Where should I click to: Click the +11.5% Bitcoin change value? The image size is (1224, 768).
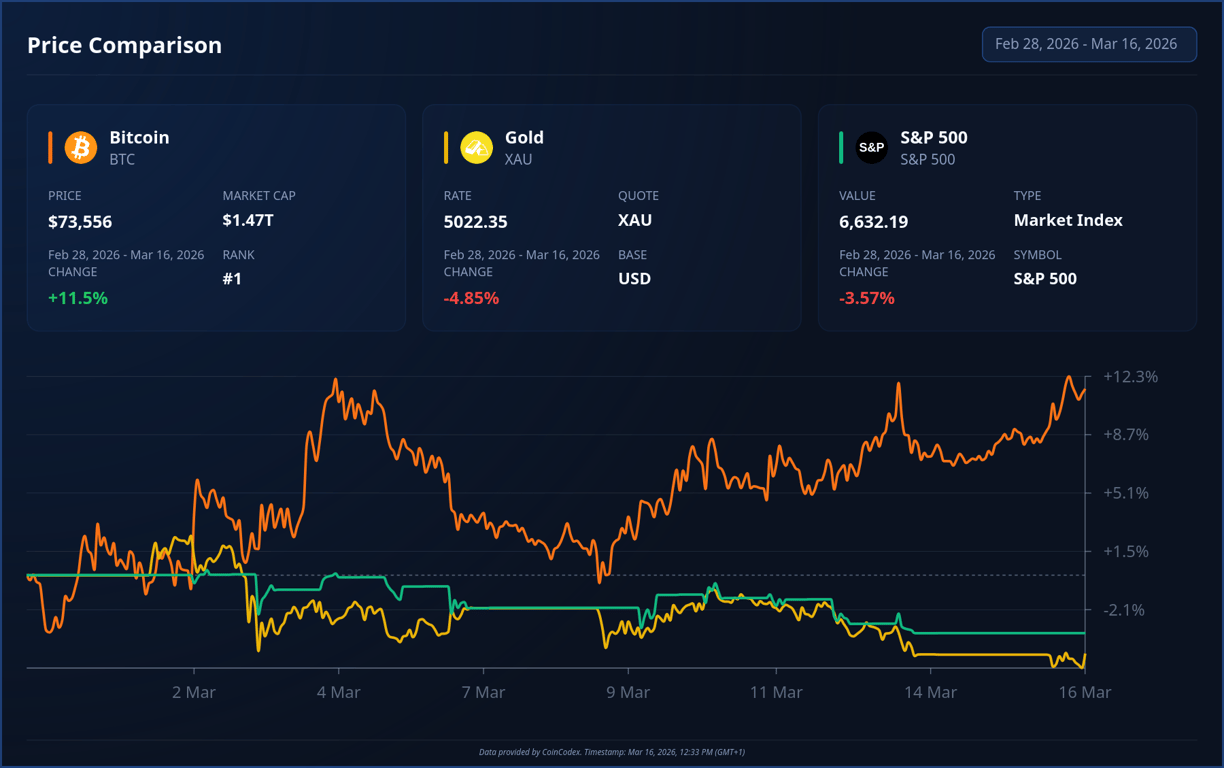tap(78, 297)
